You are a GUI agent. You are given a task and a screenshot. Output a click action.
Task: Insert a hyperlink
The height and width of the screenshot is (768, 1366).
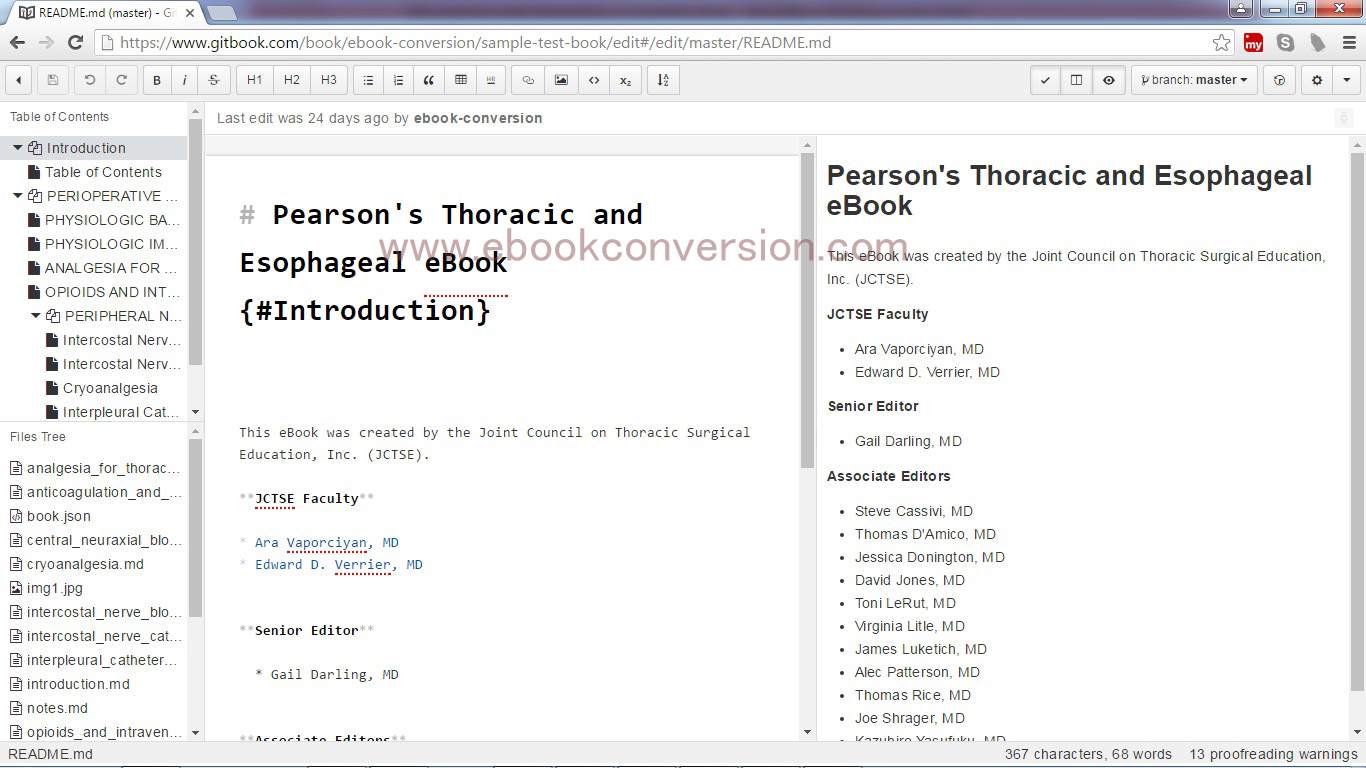tap(528, 80)
